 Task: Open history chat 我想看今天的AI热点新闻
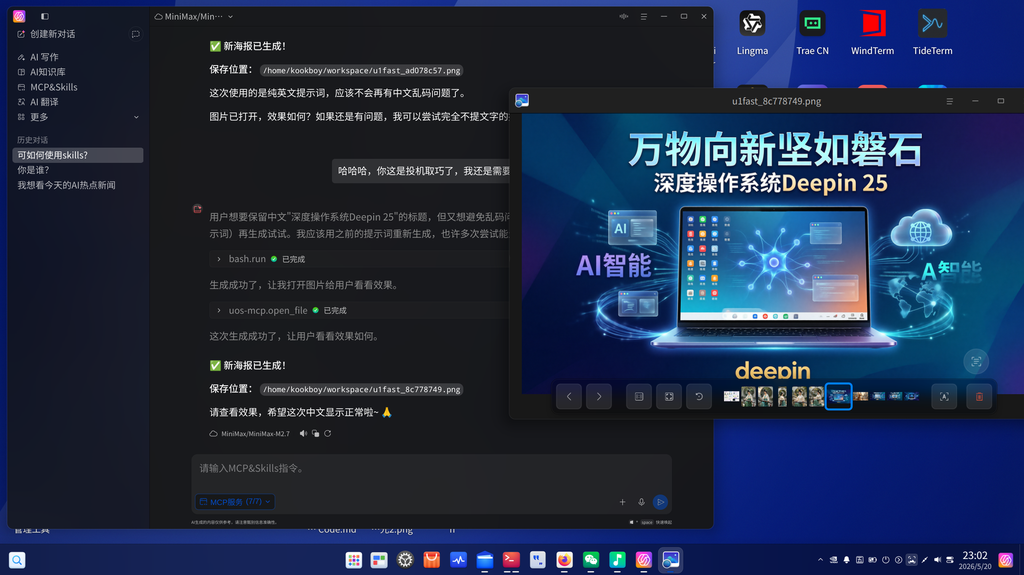point(66,185)
